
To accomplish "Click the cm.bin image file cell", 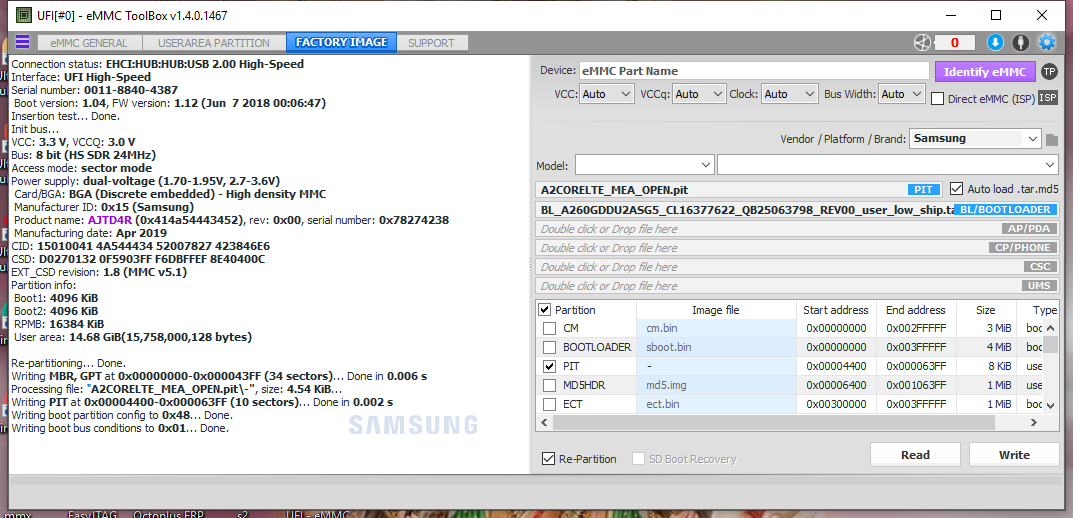I will click(x=716, y=328).
